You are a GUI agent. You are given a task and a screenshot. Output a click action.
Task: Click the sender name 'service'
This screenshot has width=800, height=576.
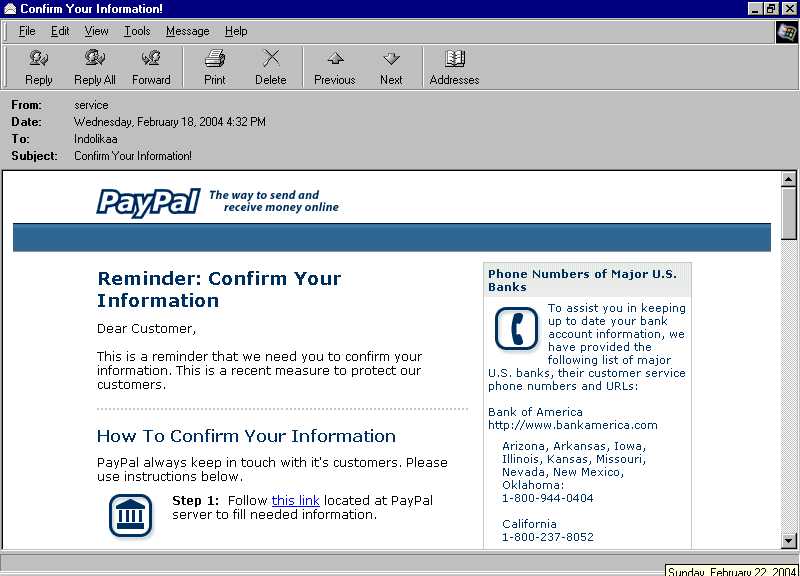[91, 105]
